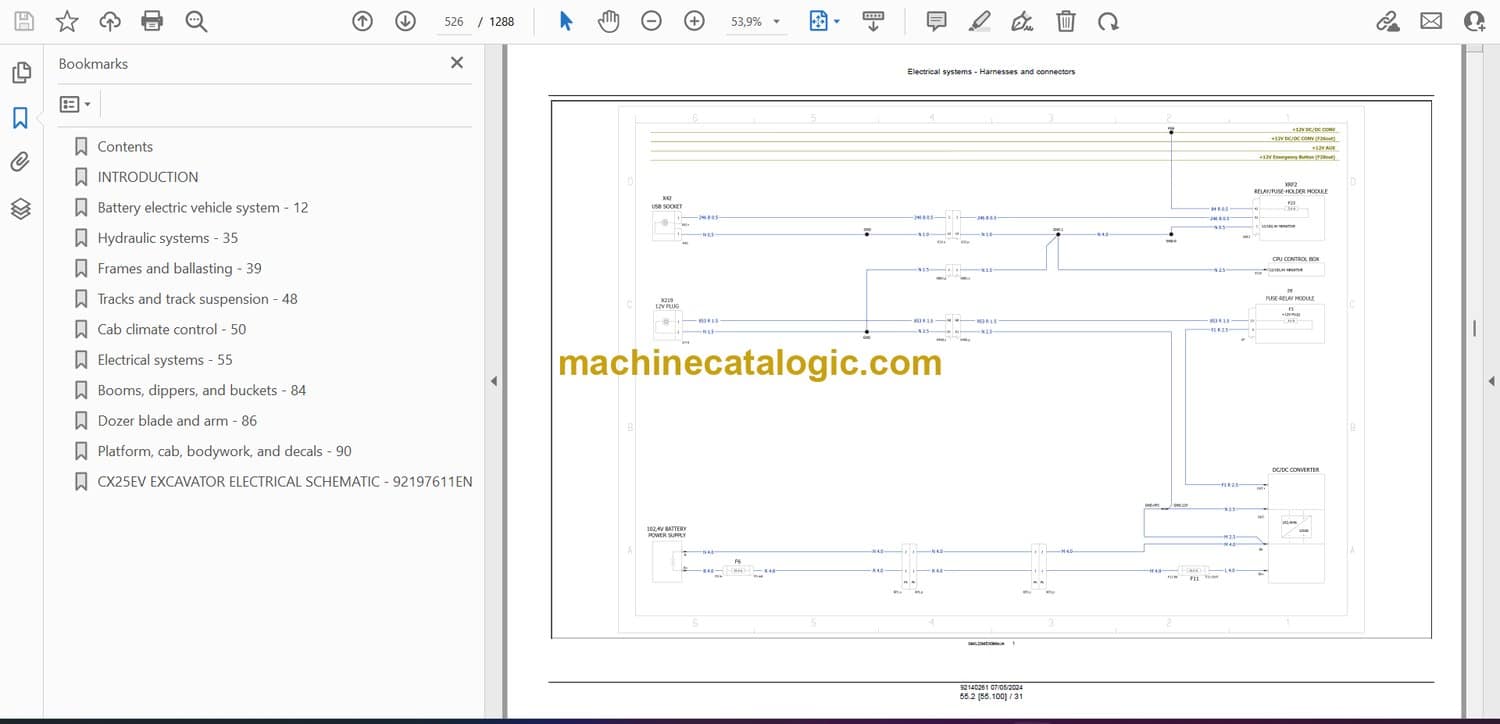The height and width of the screenshot is (724, 1500).
Task: Collapse the left navigation pane arrow
Action: click(x=493, y=381)
